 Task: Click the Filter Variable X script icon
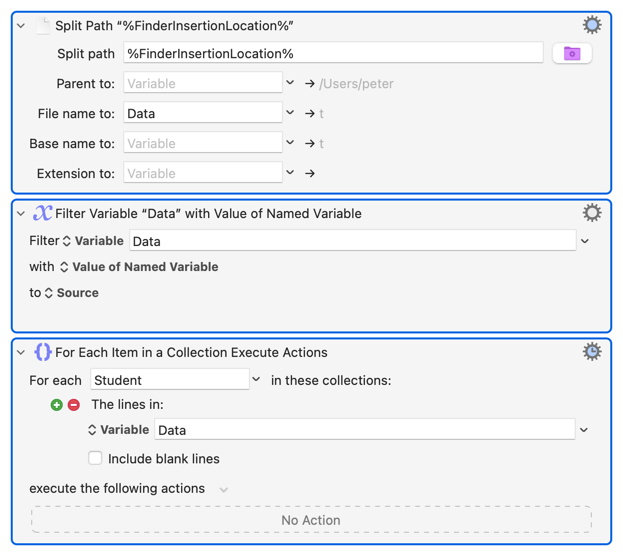coord(42,213)
